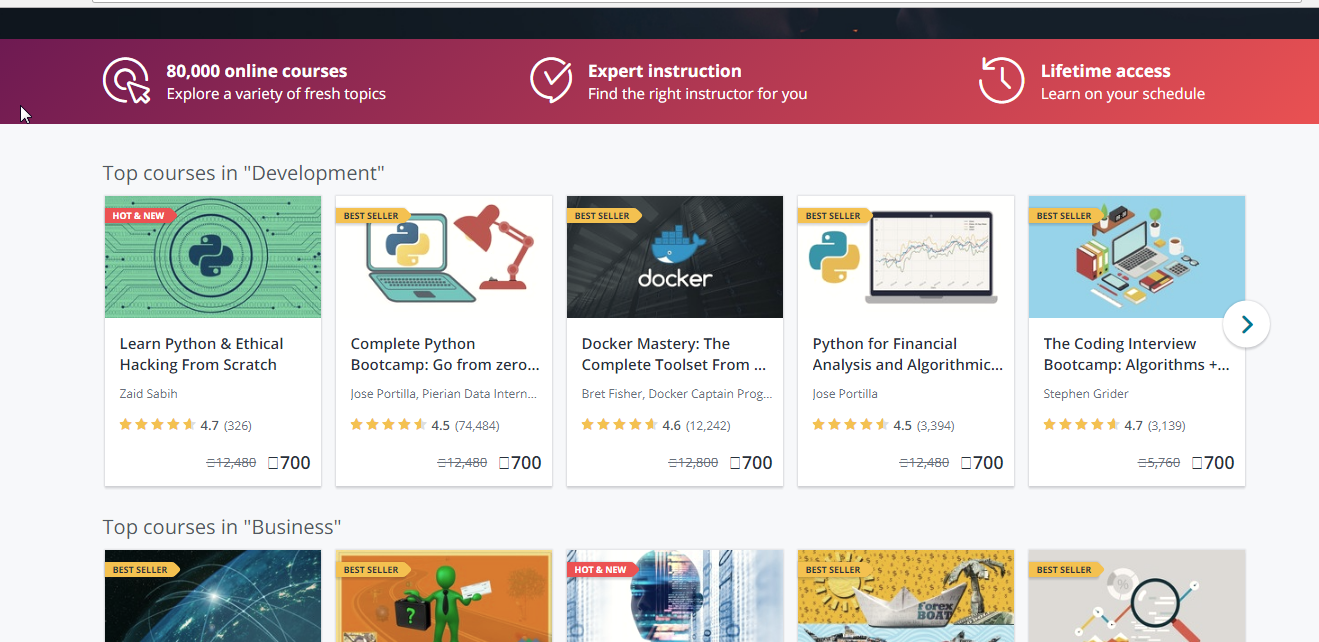
Task: Click BEST SELLER badge on green briefcase figure card
Action: click(x=372, y=570)
